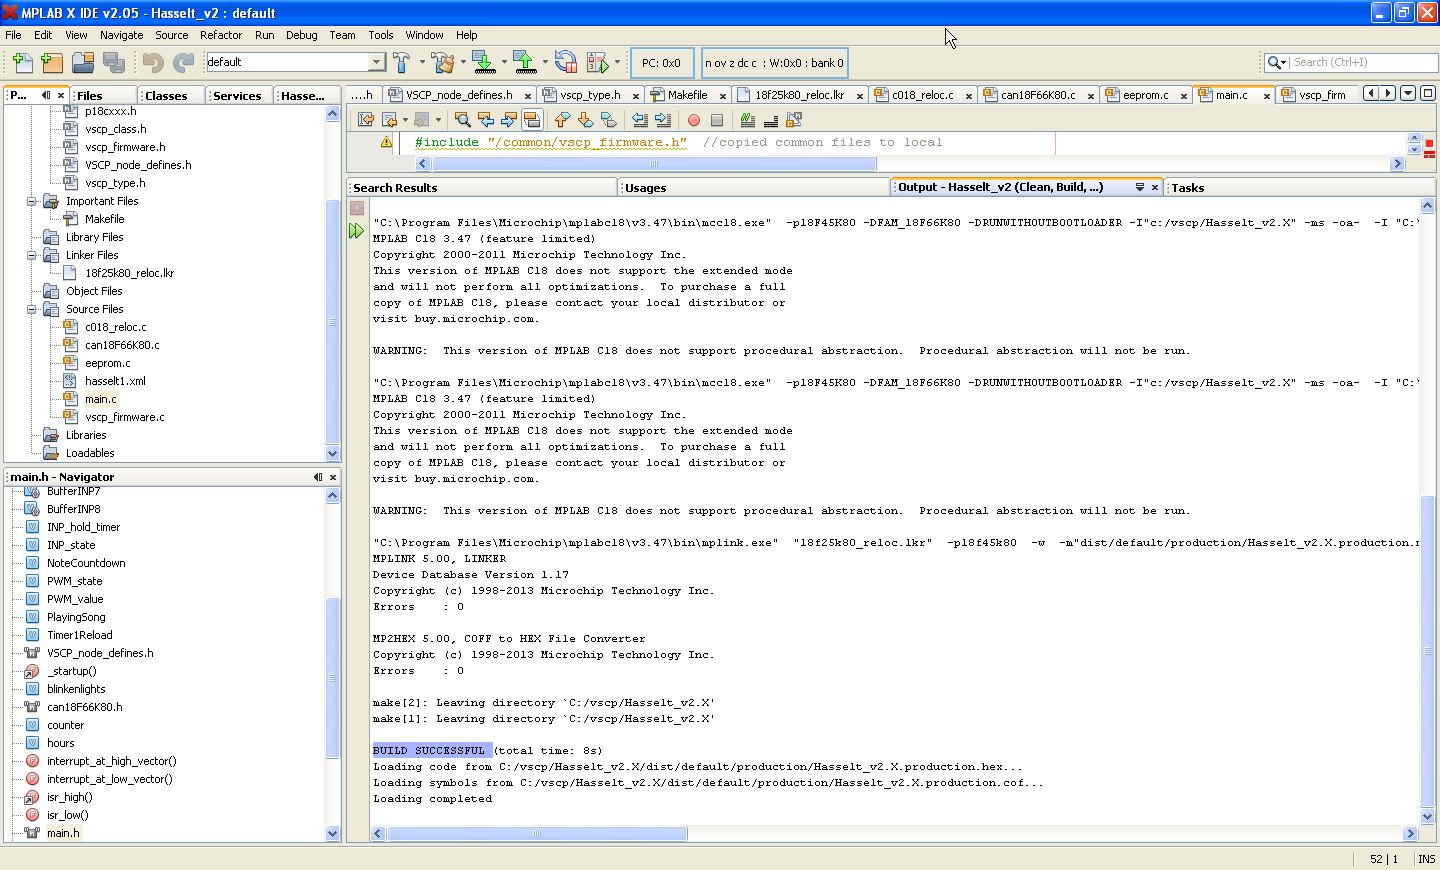This screenshot has width=1440, height=870.
Task: Collapse the Source Files folder
Action: (x=32, y=309)
